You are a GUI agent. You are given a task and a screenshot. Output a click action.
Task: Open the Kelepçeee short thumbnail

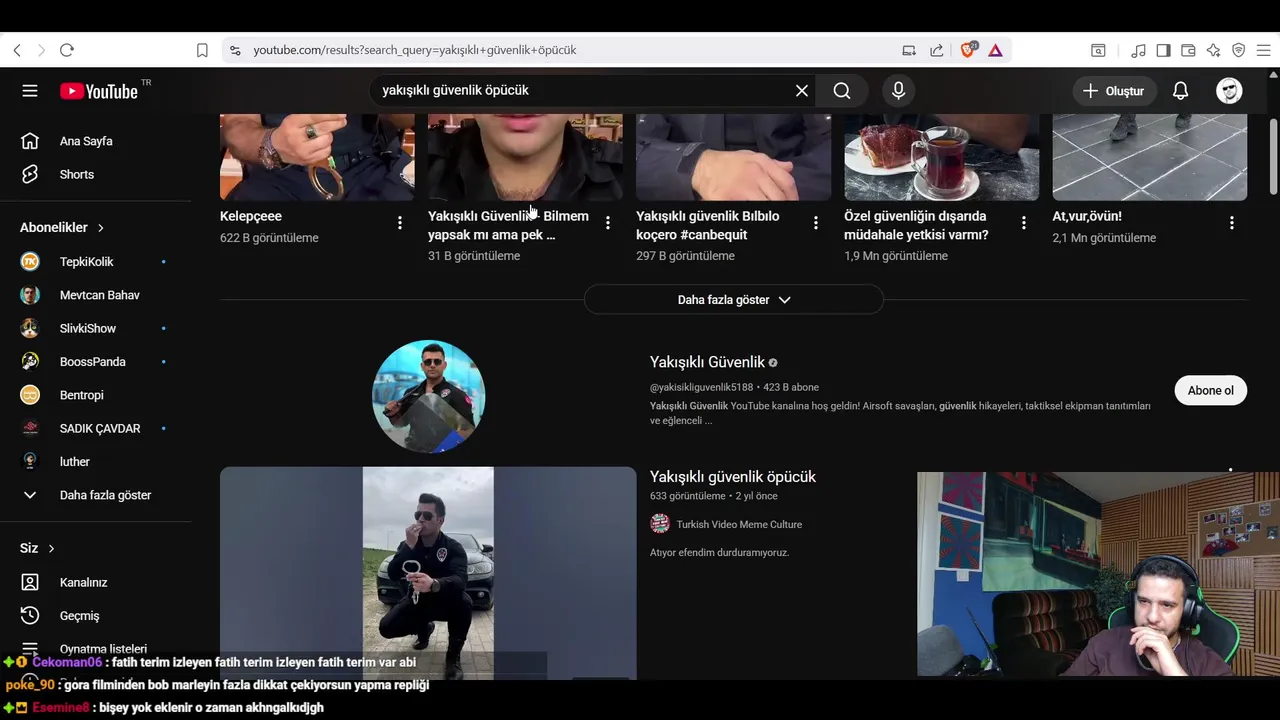(317, 157)
